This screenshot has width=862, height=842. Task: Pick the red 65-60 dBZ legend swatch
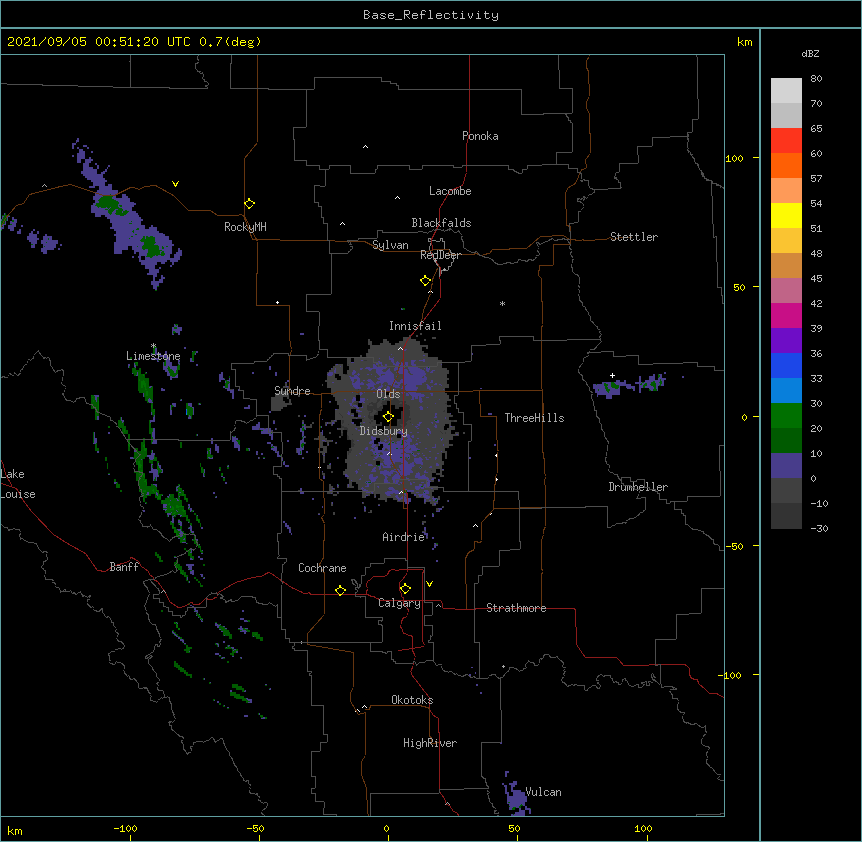point(786,141)
